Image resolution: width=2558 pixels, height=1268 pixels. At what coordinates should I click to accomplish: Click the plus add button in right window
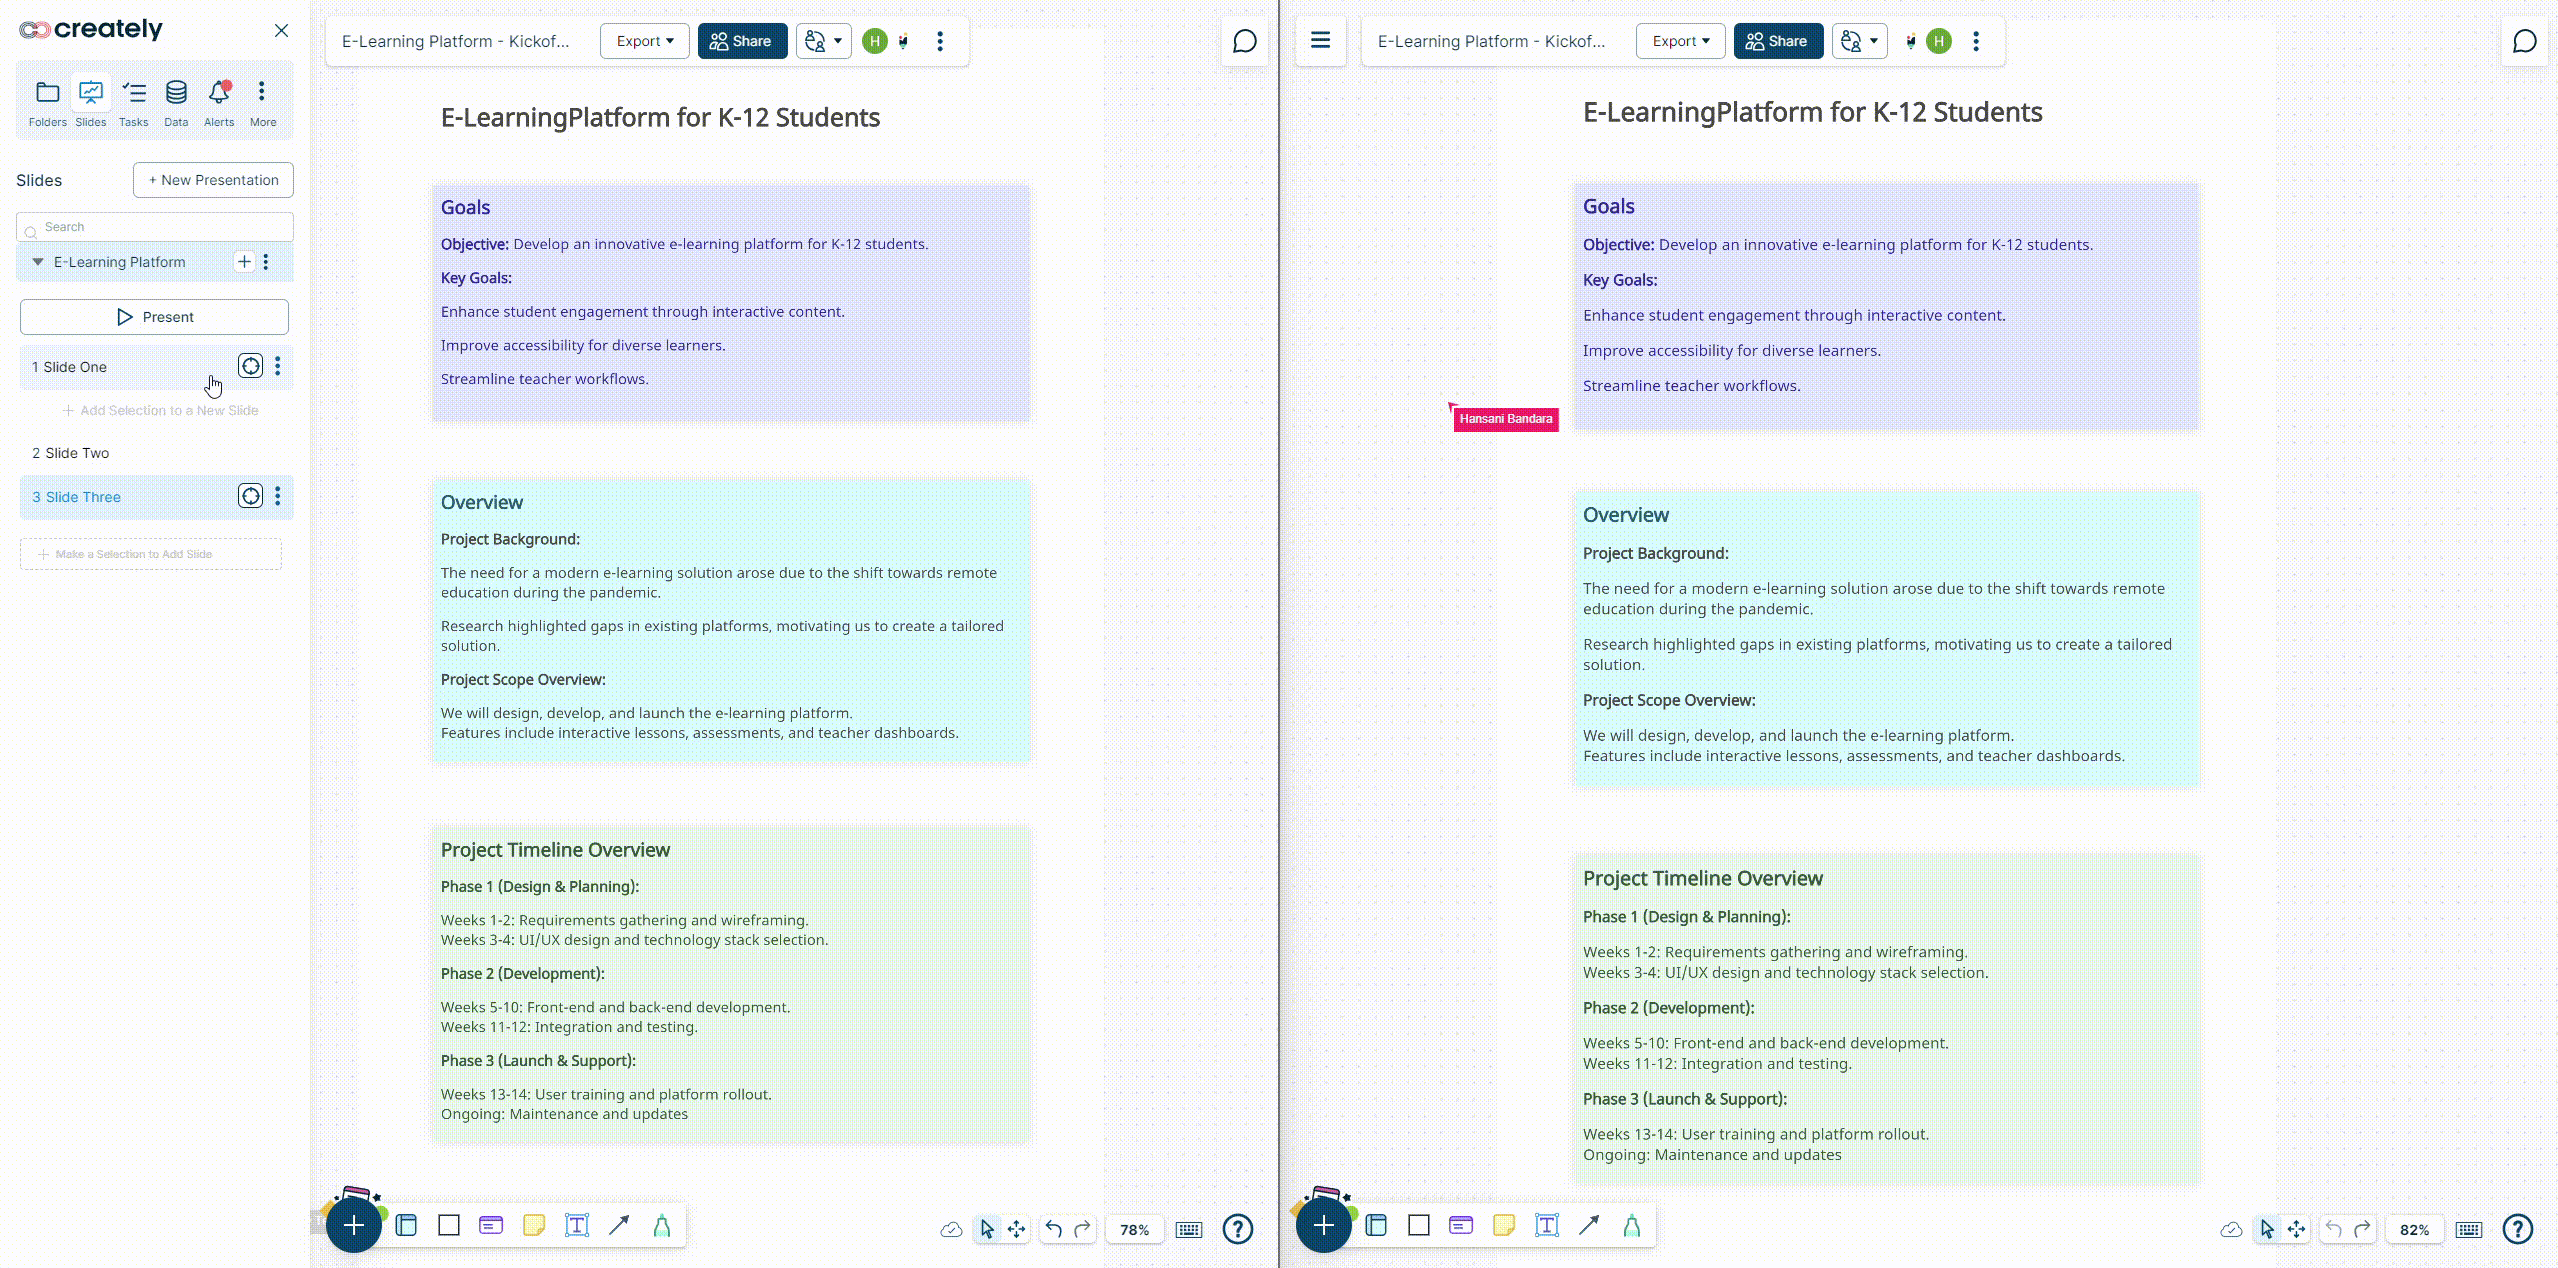(x=1323, y=1225)
